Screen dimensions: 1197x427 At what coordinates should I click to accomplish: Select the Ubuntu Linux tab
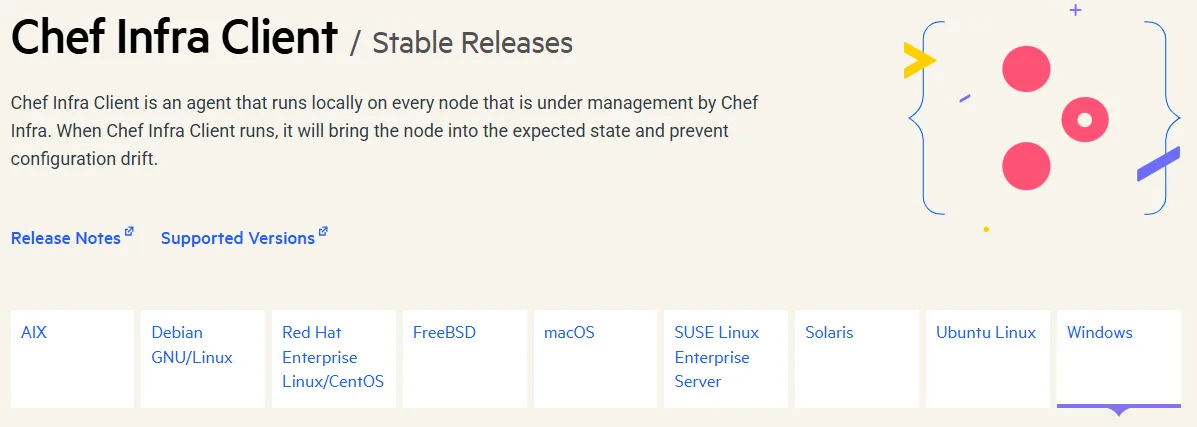(x=987, y=358)
